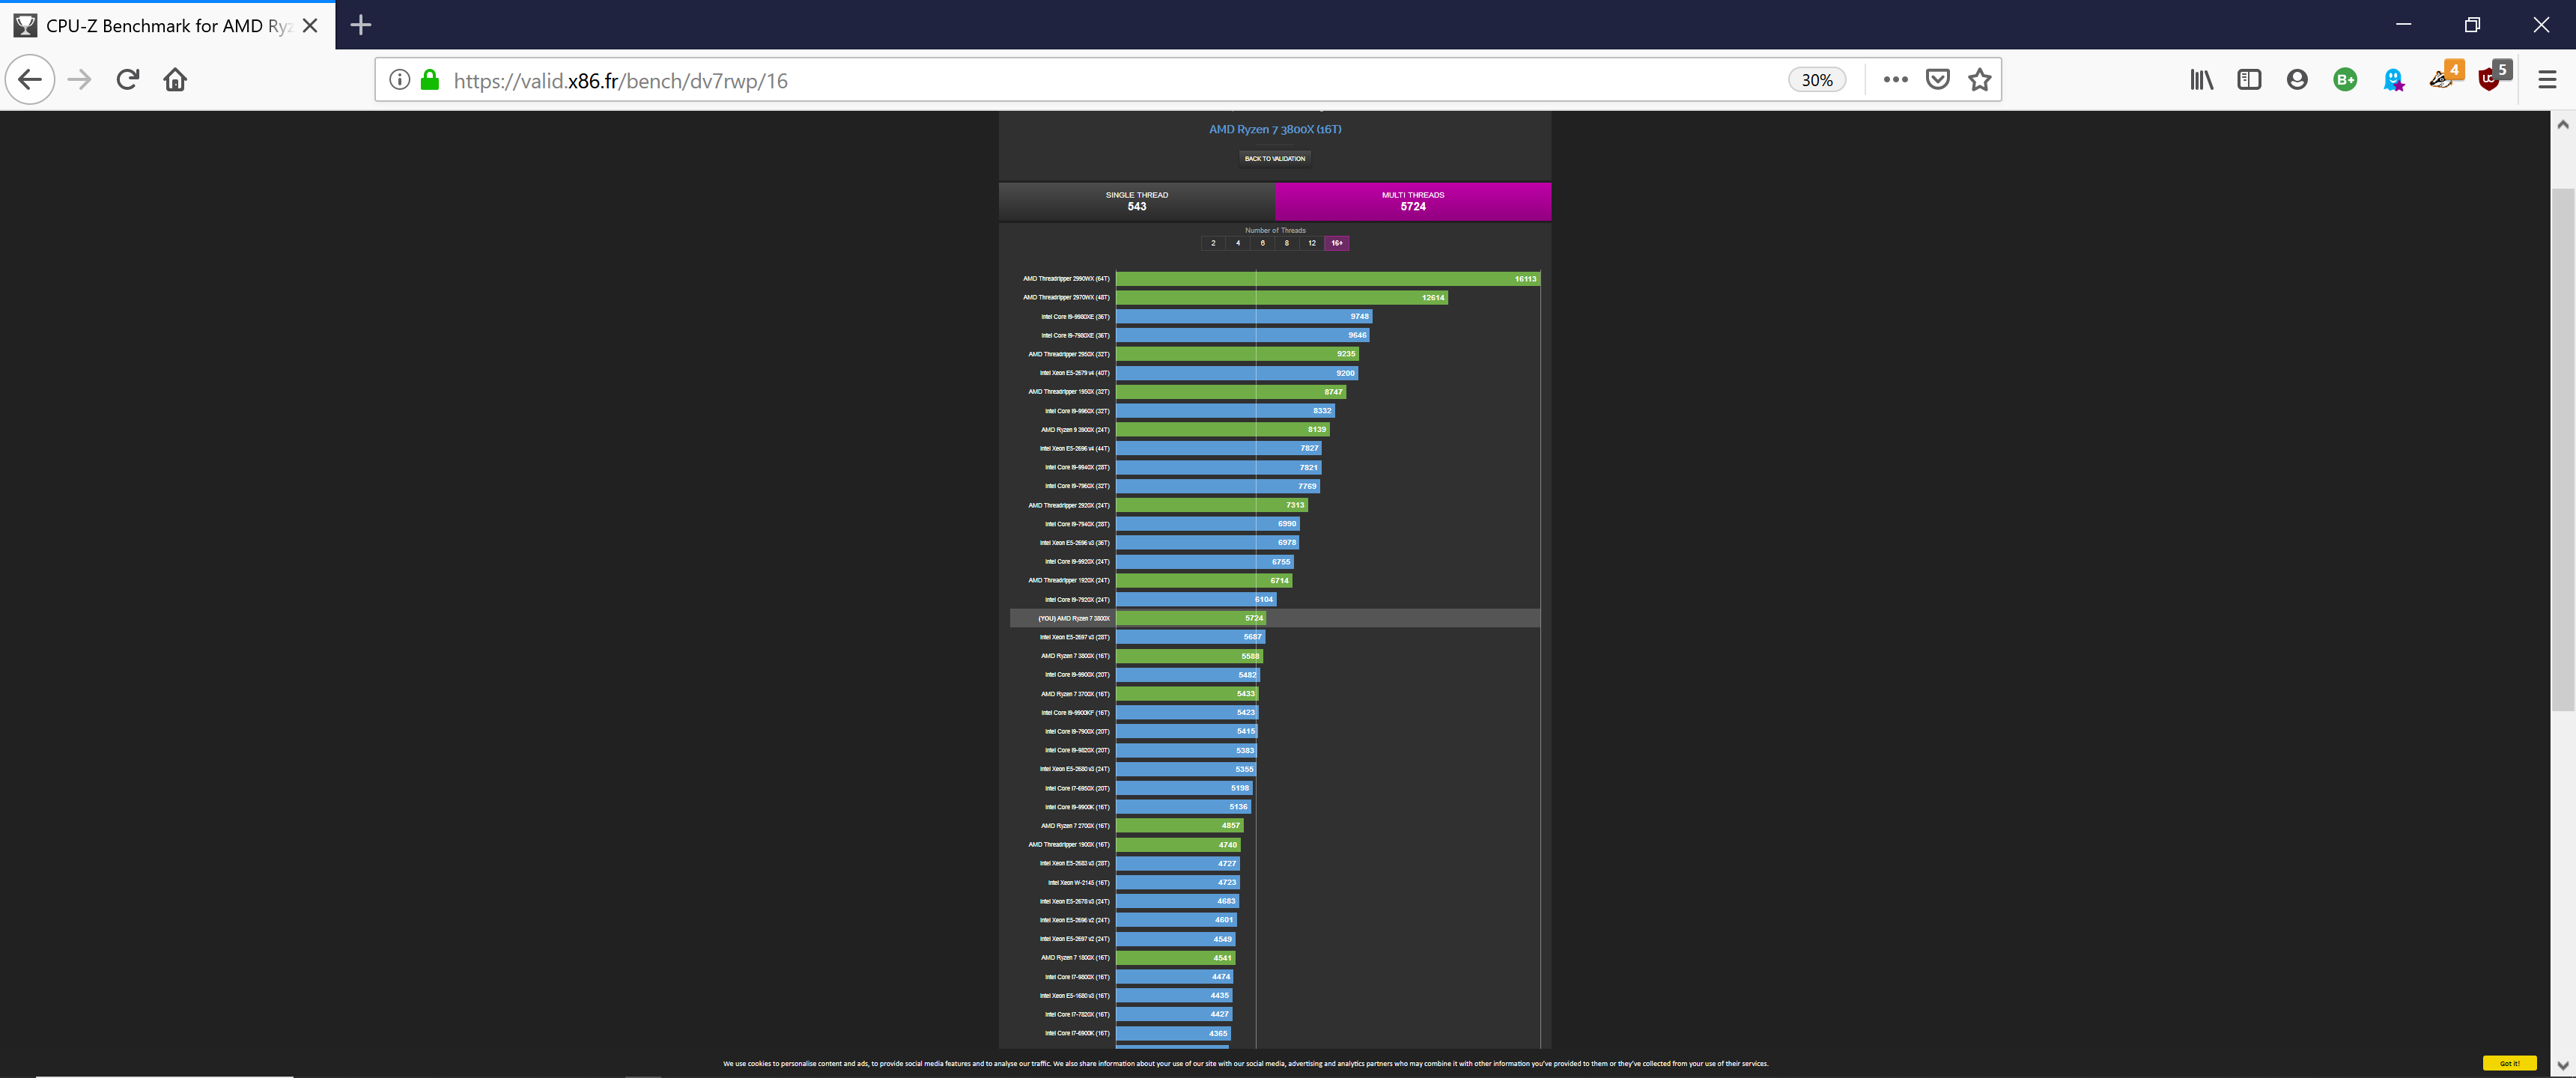2576x1078 pixels.
Task: Accept cookies with the yellow Got it button
Action: tap(2509, 1063)
